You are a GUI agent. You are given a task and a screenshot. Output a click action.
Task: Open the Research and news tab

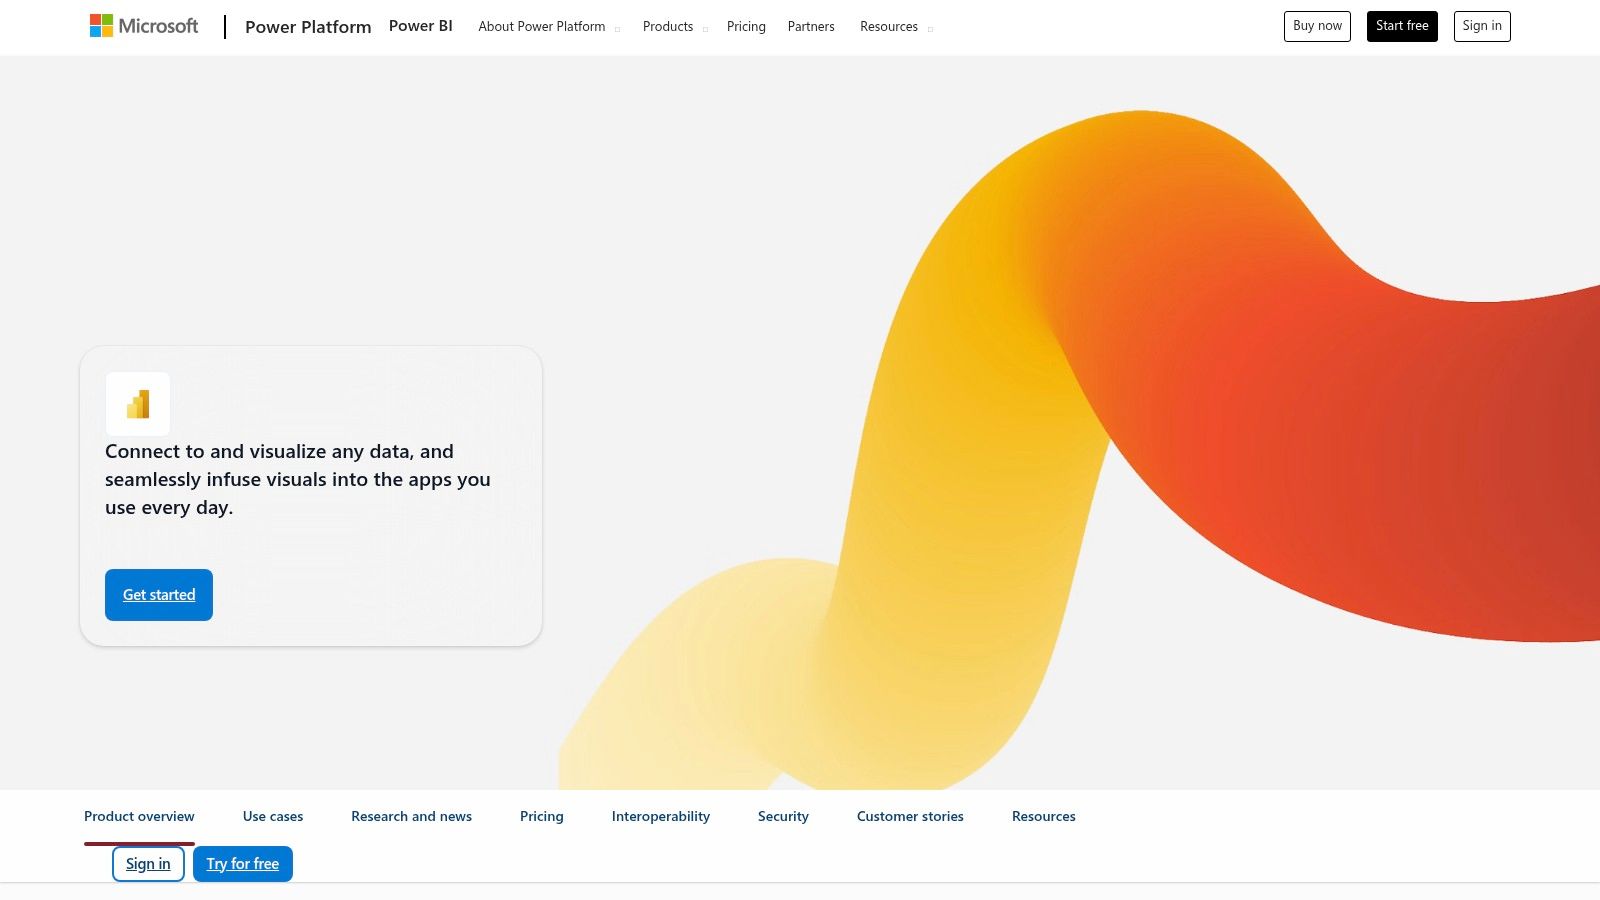point(411,816)
